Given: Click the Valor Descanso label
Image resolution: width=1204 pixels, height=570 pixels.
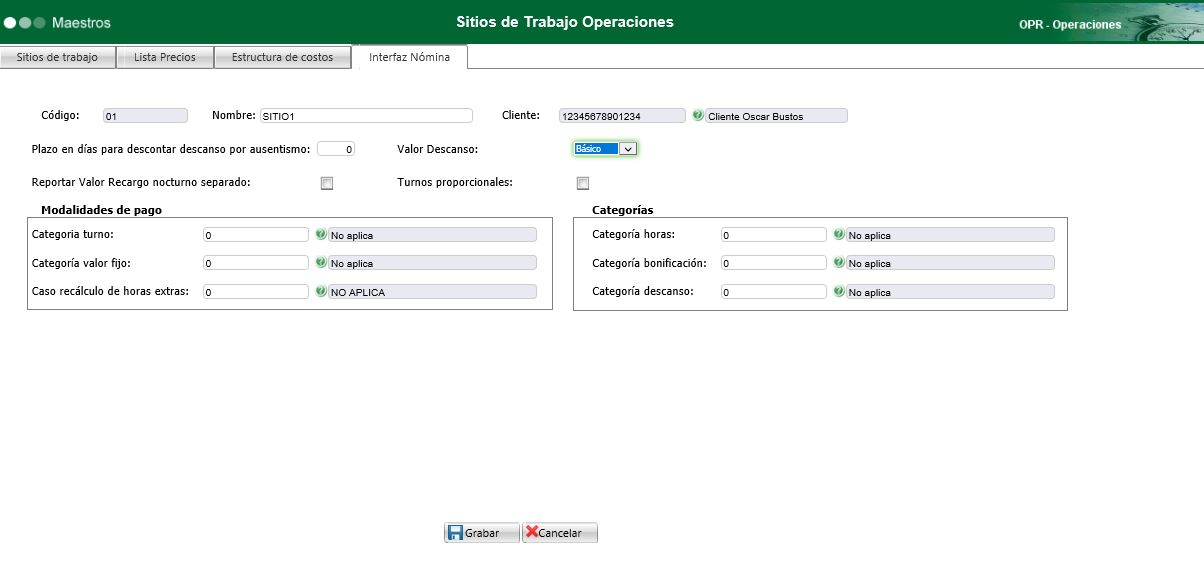Looking at the screenshot, I should [438, 149].
